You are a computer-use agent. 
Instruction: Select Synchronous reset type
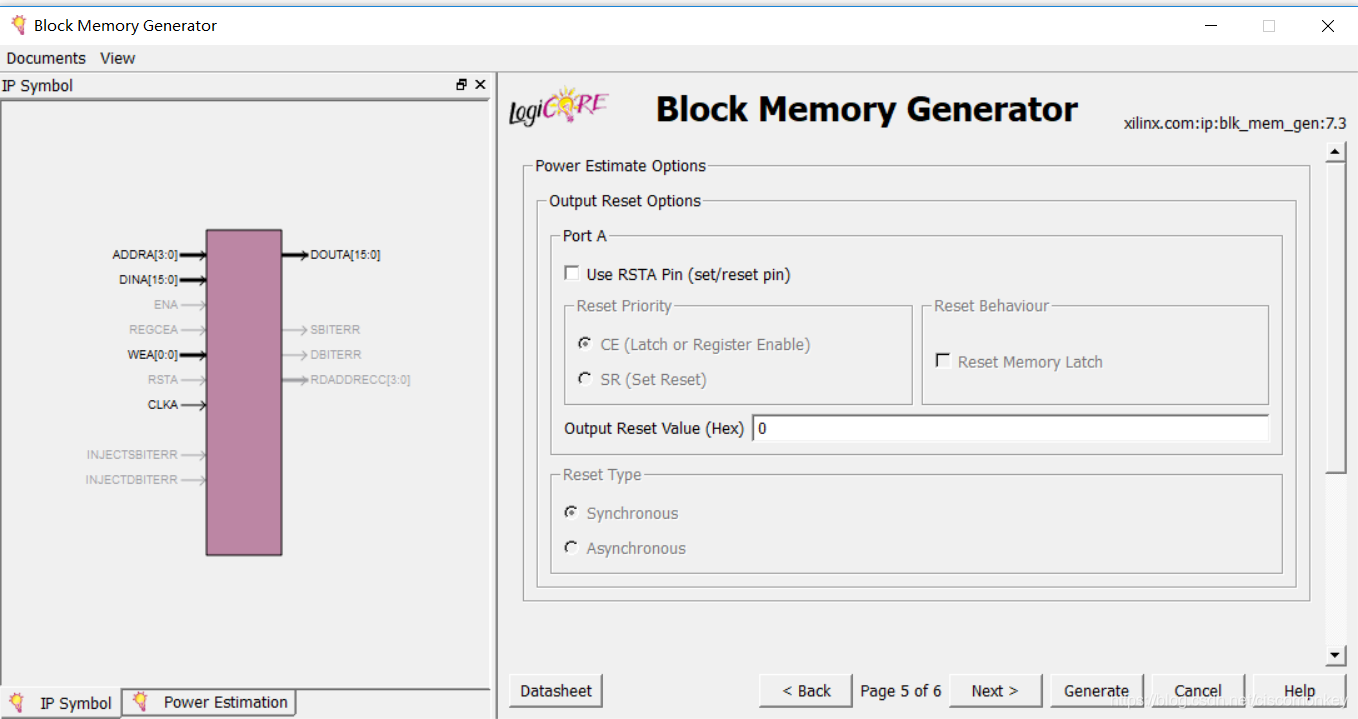(571, 512)
